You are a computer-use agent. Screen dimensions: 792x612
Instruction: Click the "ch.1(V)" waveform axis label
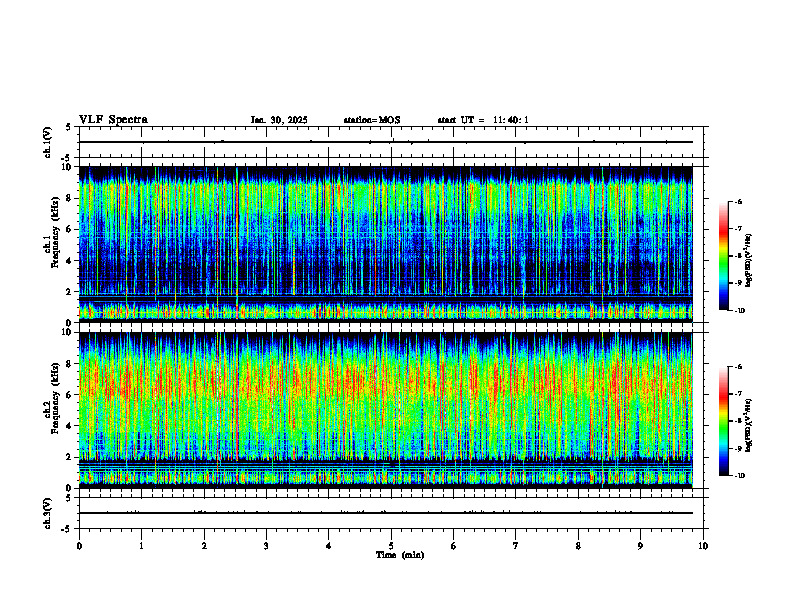[47, 142]
